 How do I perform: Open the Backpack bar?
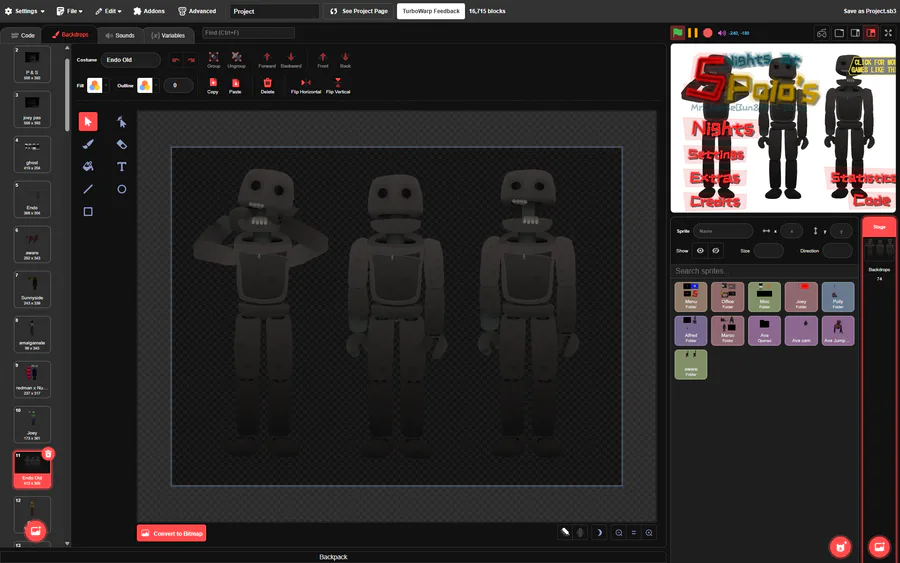(x=333, y=557)
